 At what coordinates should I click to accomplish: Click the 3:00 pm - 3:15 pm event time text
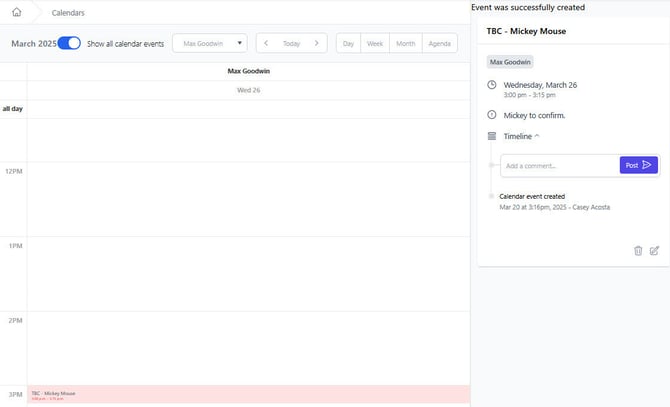pyautogui.click(x=529, y=95)
